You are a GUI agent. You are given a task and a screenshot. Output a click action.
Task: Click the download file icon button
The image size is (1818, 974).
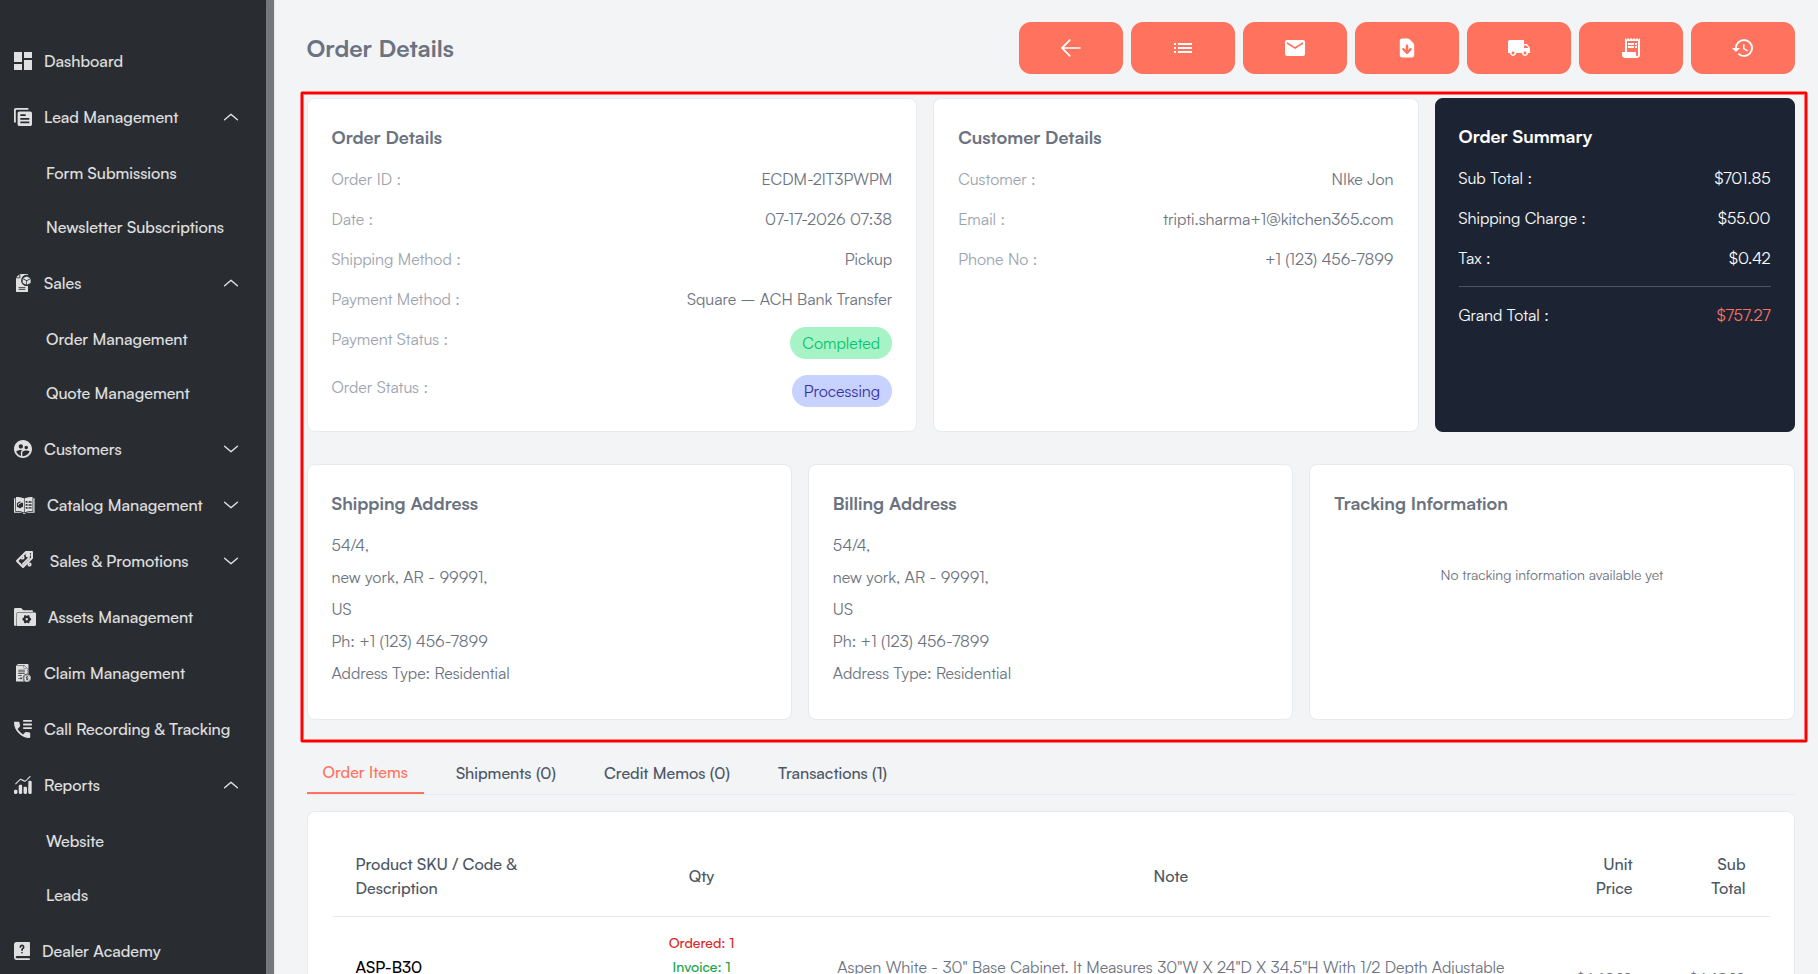1406,48
